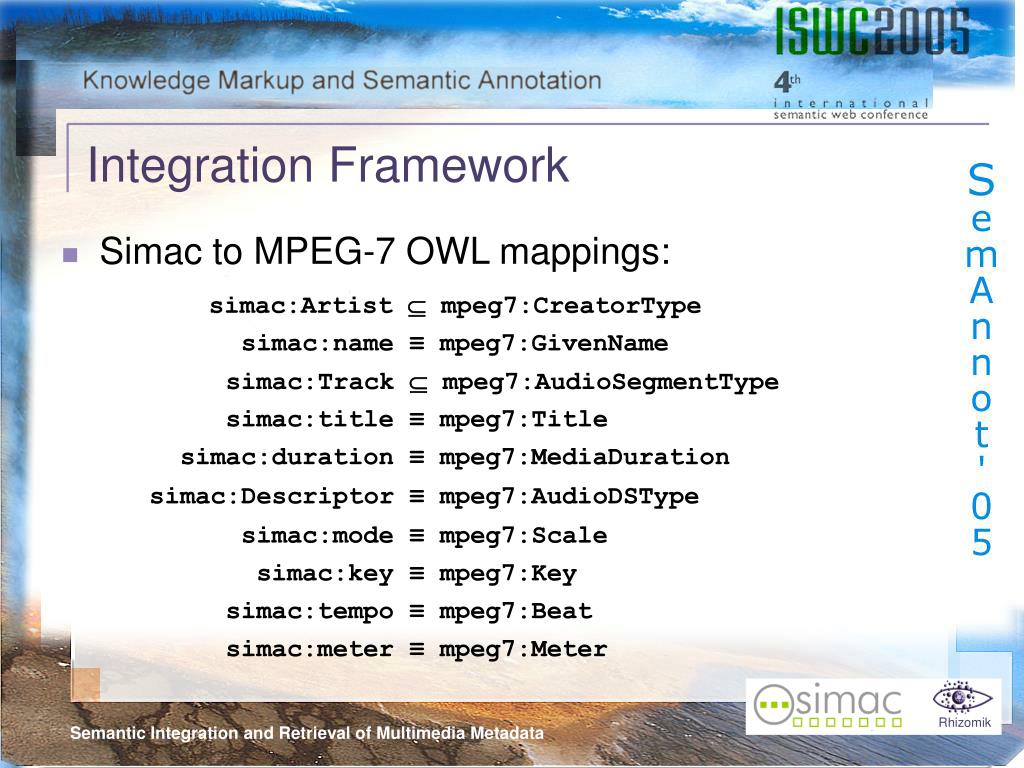
Task: Click the 4th international semantic web conference text
Action: (851, 97)
